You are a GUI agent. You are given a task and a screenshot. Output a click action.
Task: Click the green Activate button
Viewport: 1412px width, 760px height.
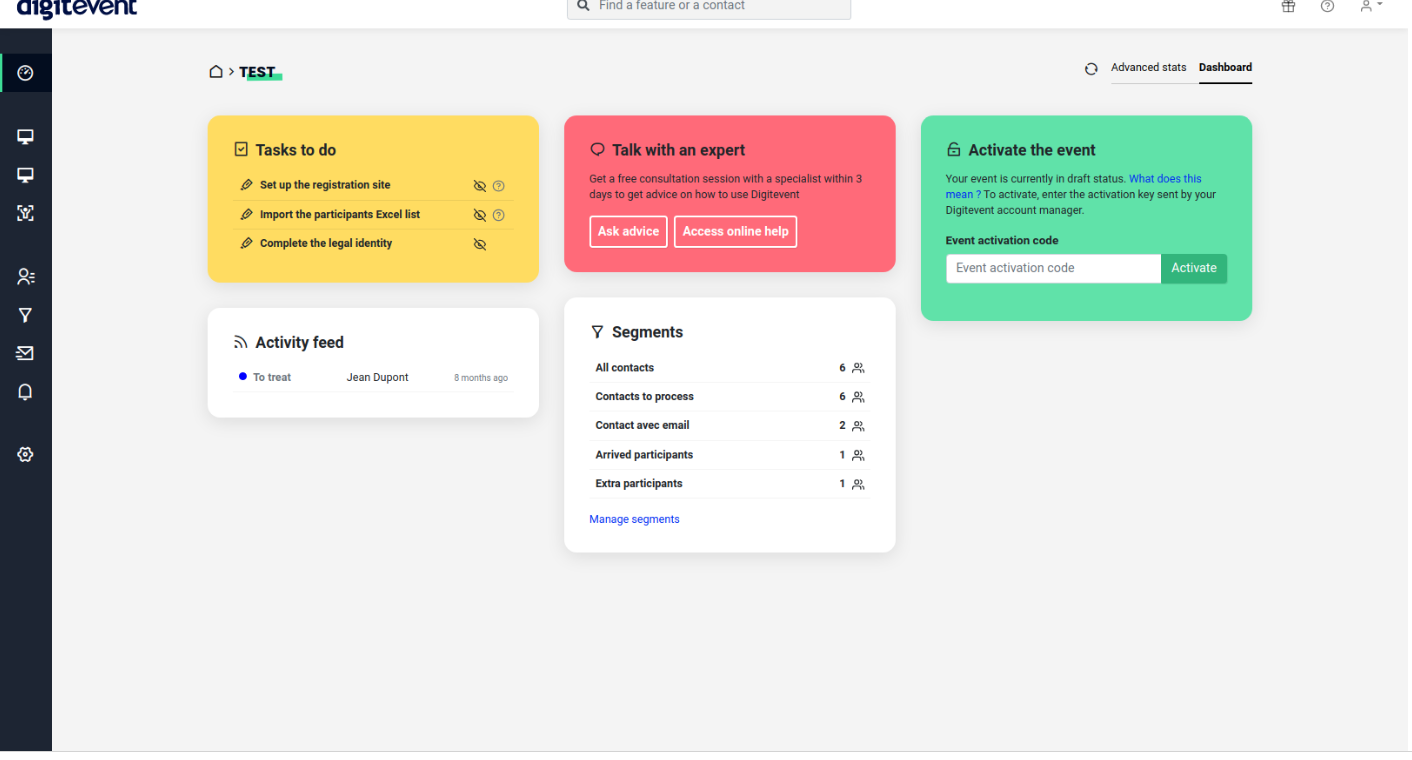(1194, 268)
